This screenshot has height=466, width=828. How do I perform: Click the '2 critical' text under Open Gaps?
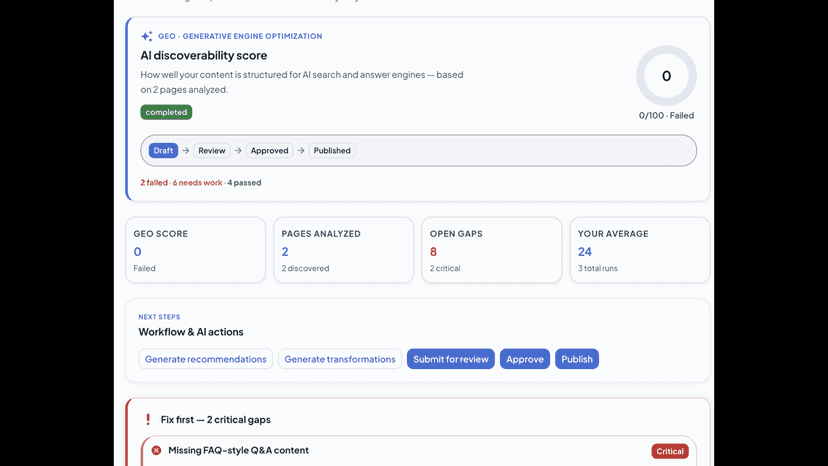(x=445, y=268)
